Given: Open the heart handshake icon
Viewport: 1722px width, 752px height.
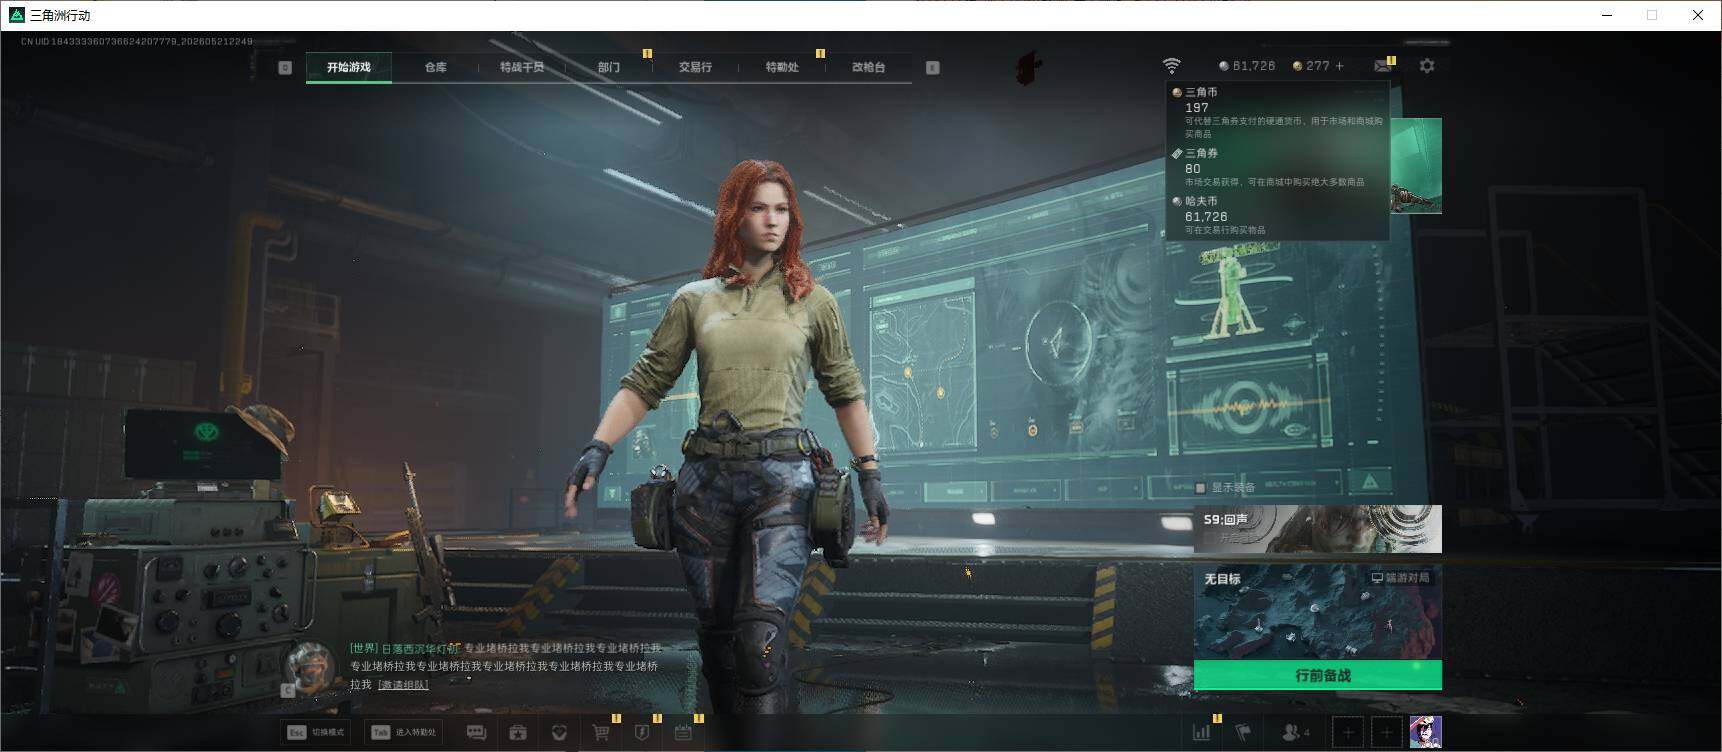Looking at the screenshot, I should [559, 733].
